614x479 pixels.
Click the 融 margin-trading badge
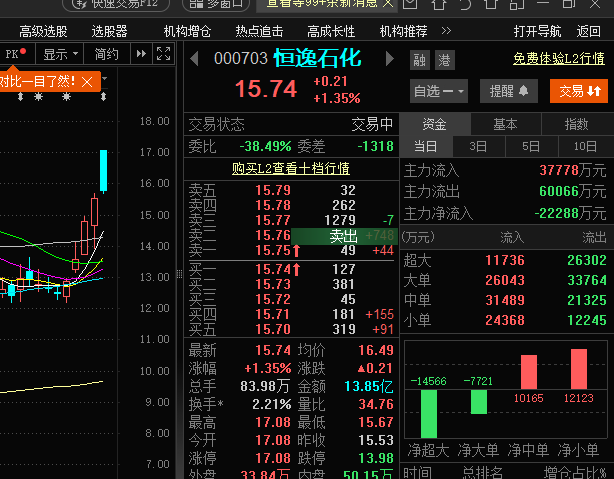(x=420, y=60)
